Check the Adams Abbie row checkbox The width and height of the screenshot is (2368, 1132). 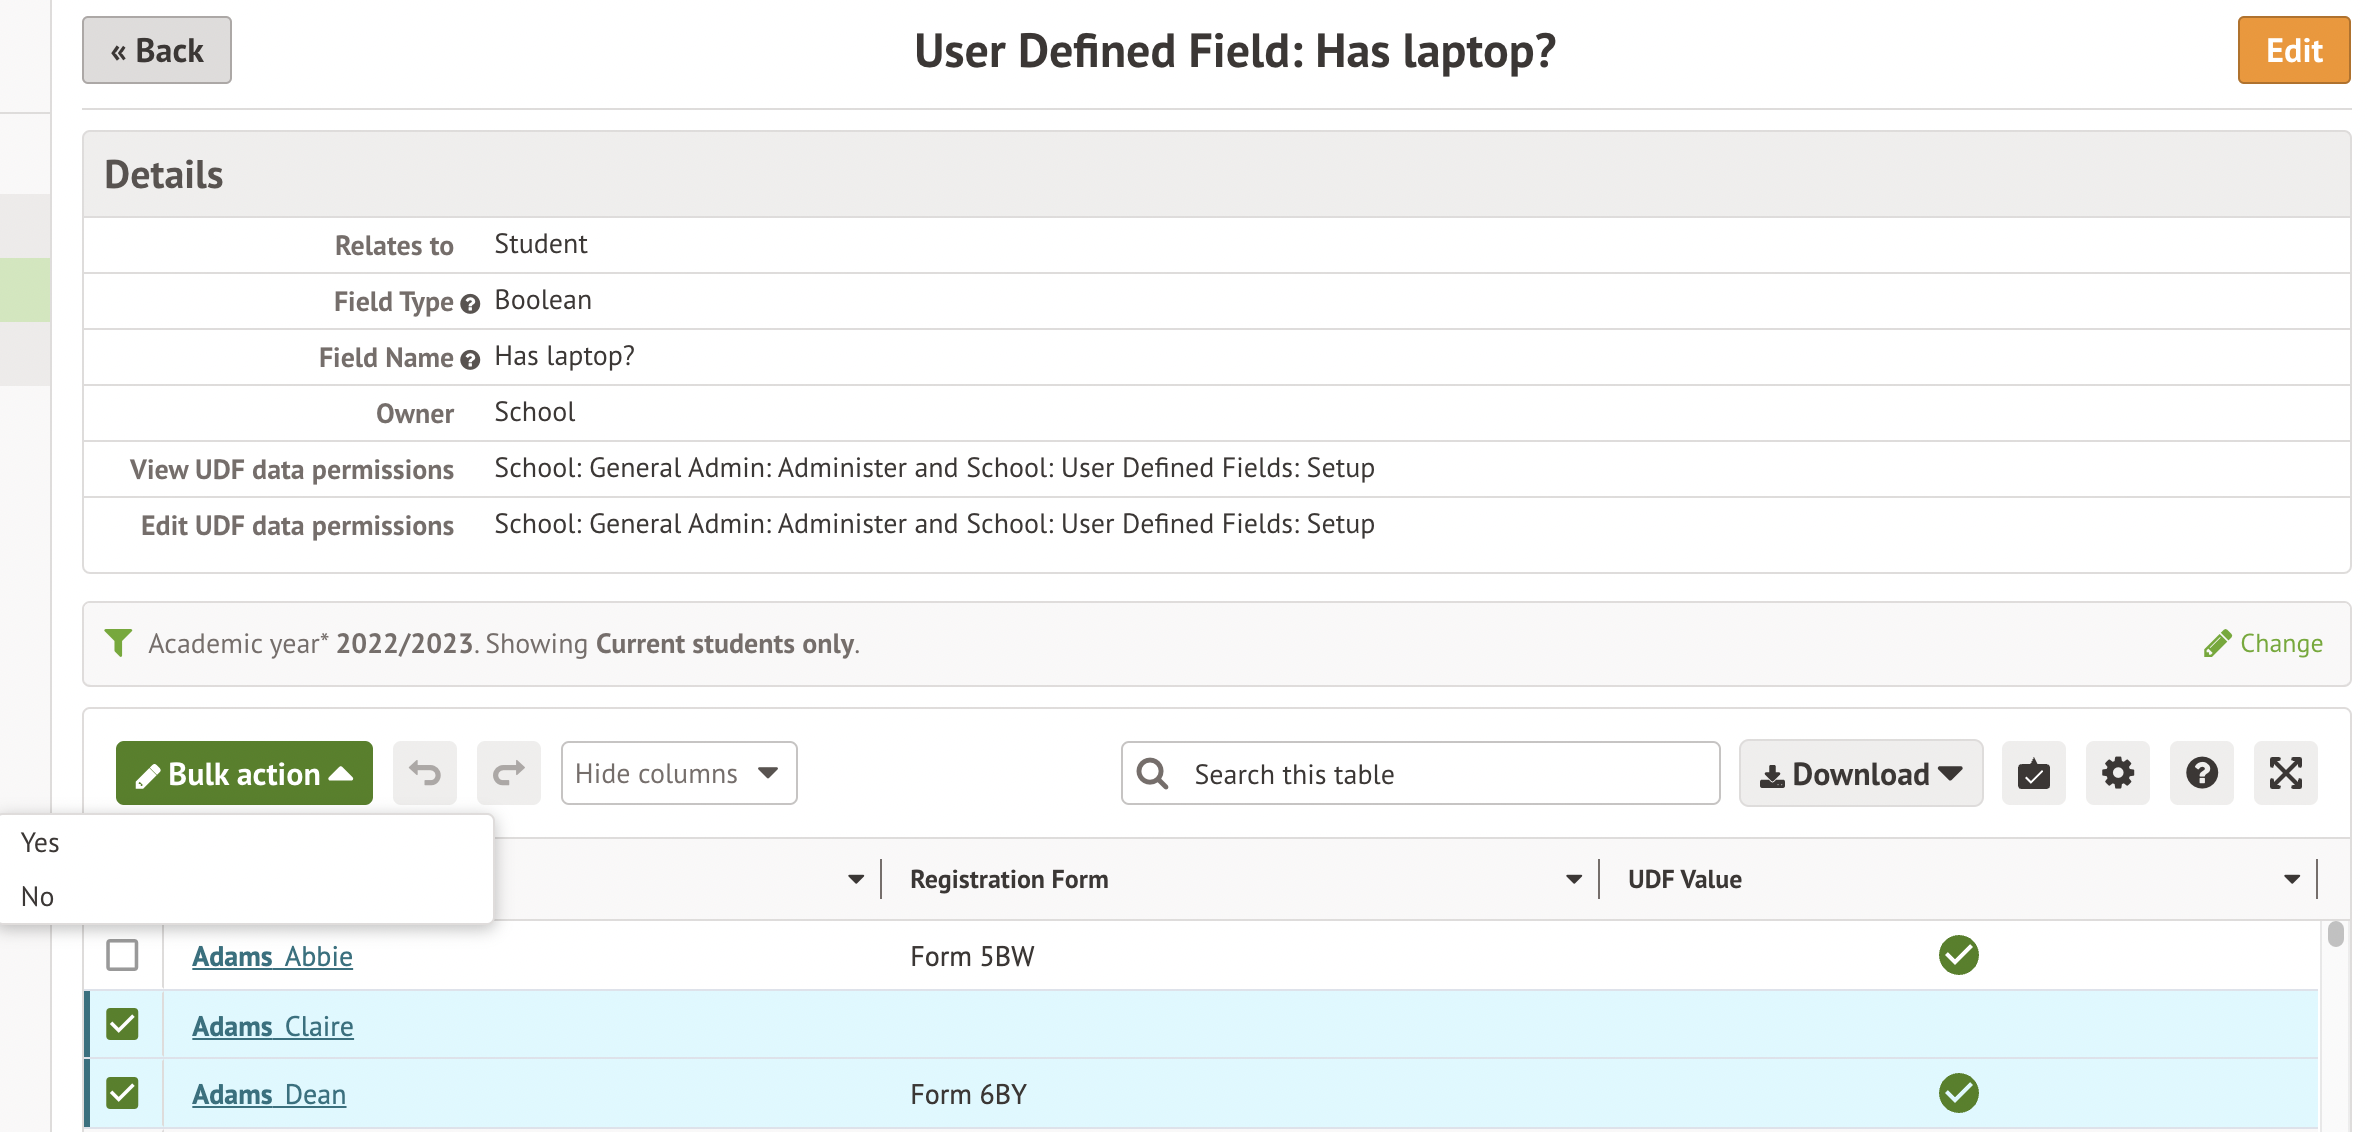(122, 955)
